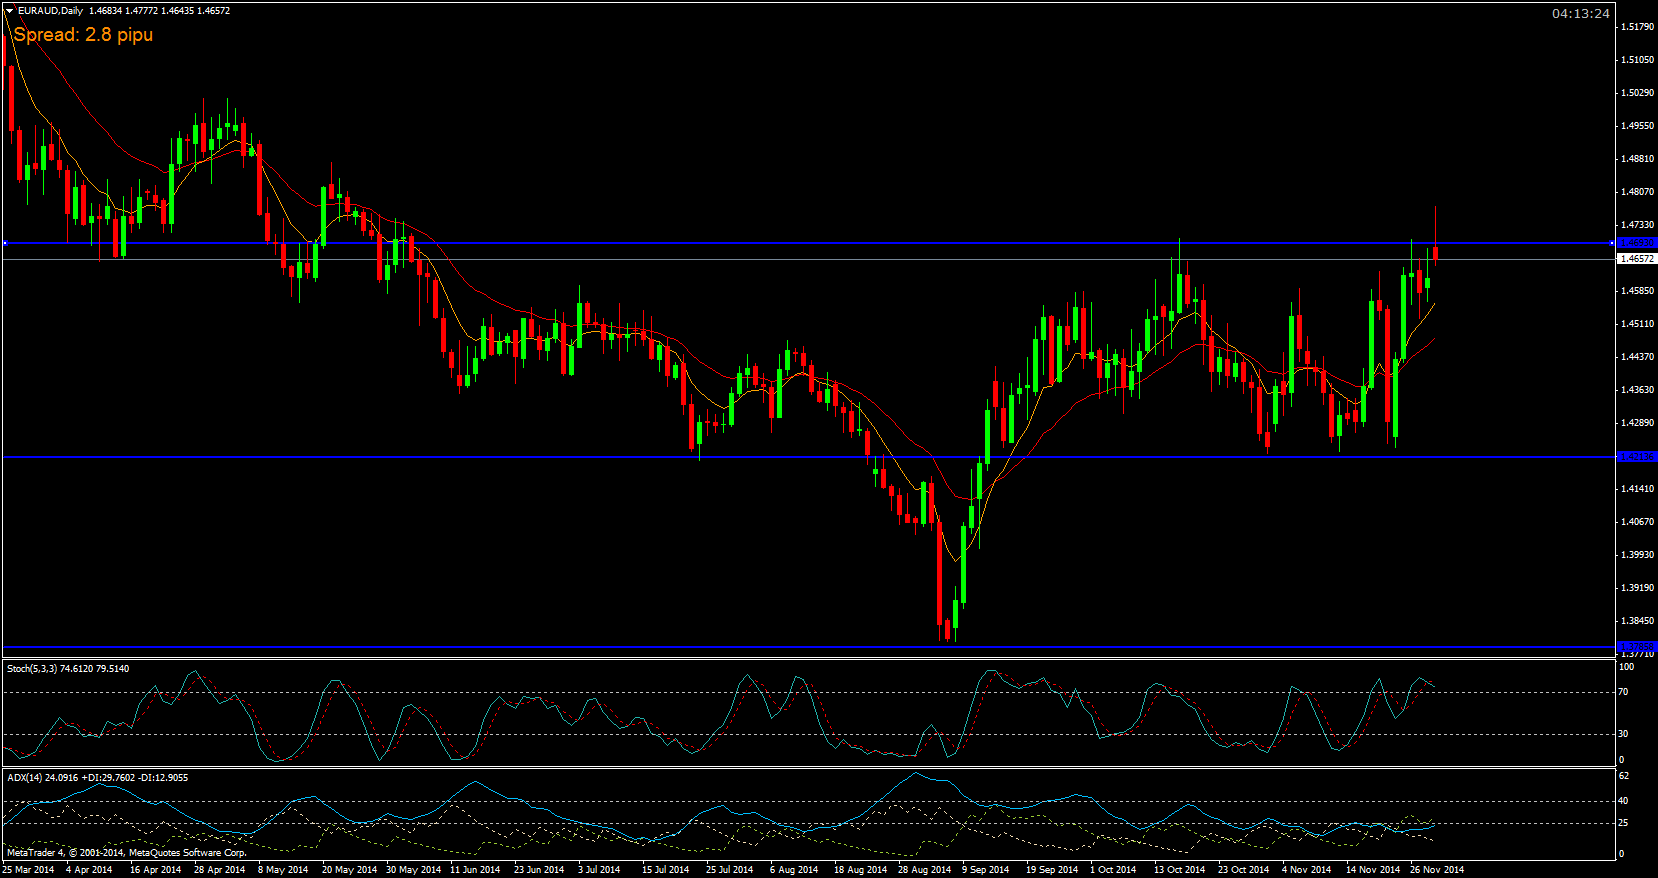This screenshot has width=1658, height=878.
Task: Click the 26 Nov 2014 date label
Action: [1437, 870]
